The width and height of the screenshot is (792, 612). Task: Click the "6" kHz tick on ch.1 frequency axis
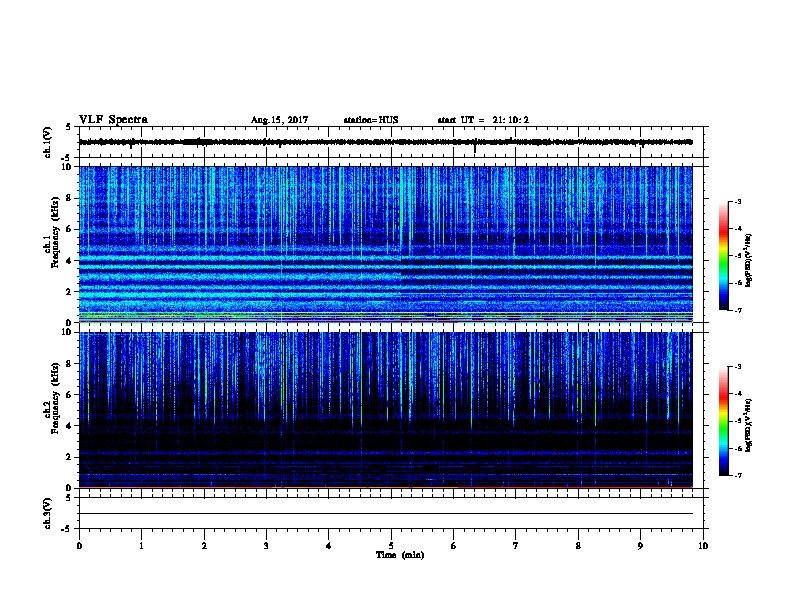69,229
